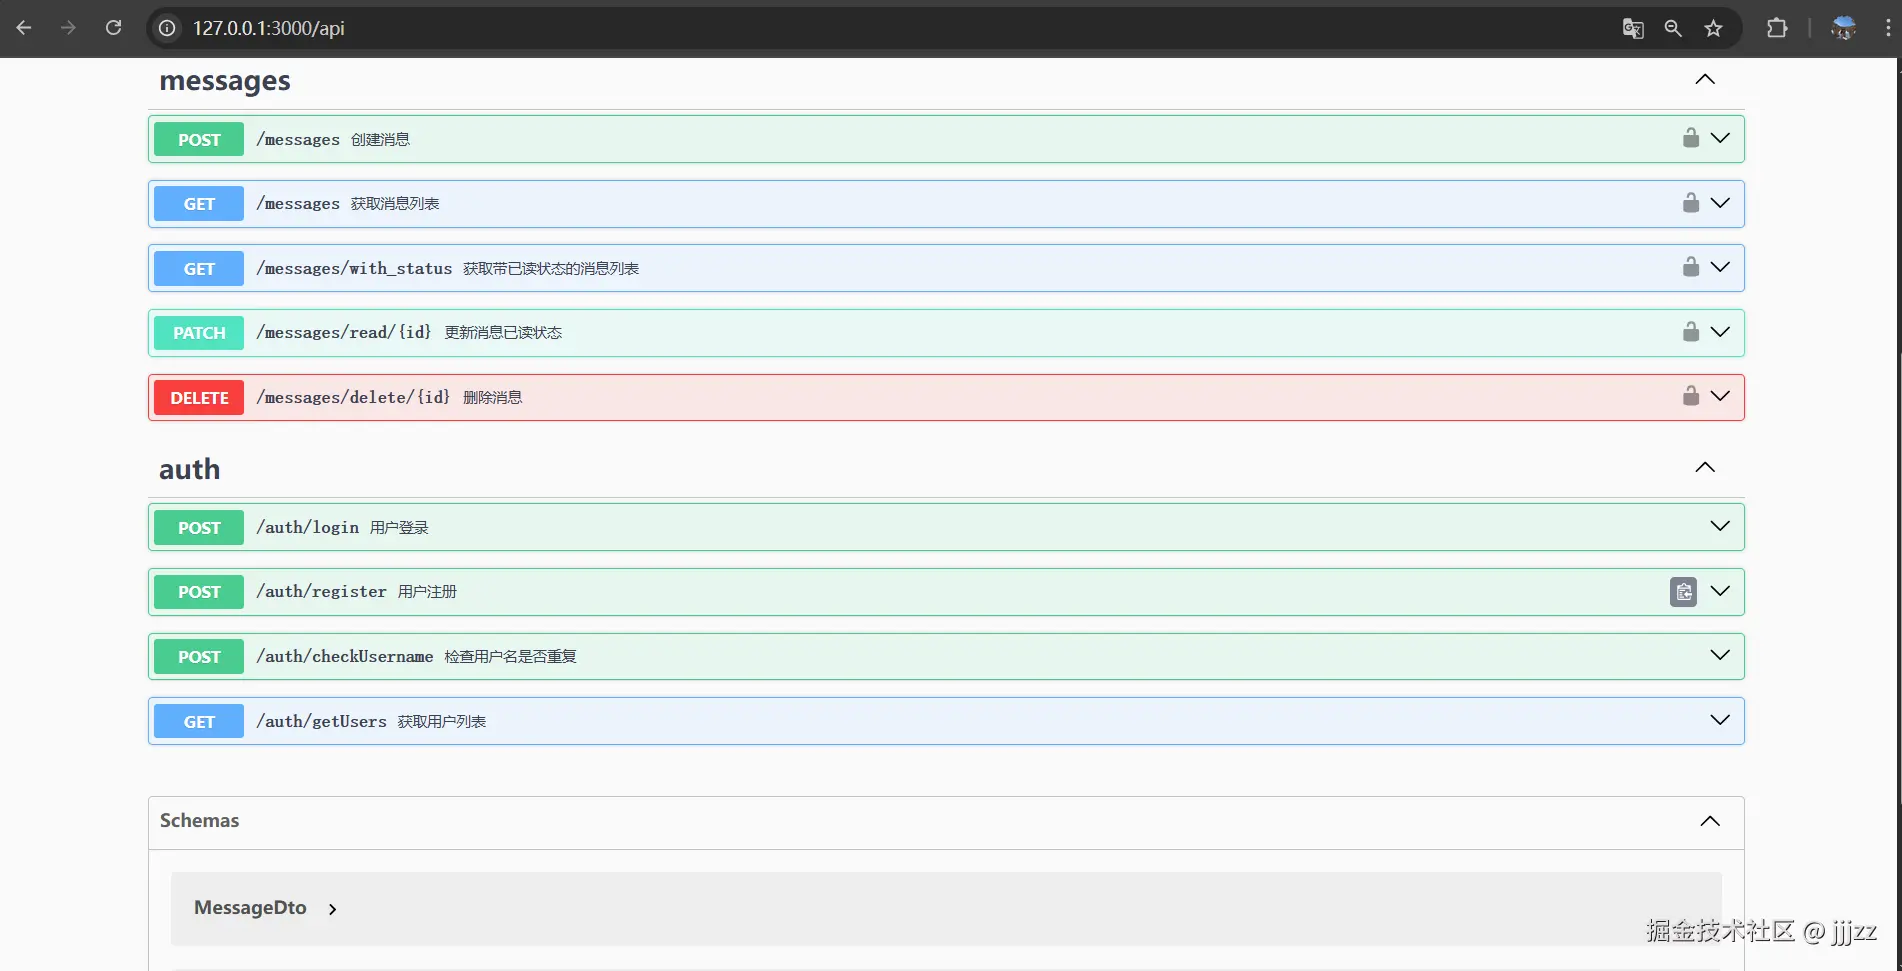Click the /auth/register path text
The width and height of the screenshot is (1902, 971).
click(x=321, y=592)
